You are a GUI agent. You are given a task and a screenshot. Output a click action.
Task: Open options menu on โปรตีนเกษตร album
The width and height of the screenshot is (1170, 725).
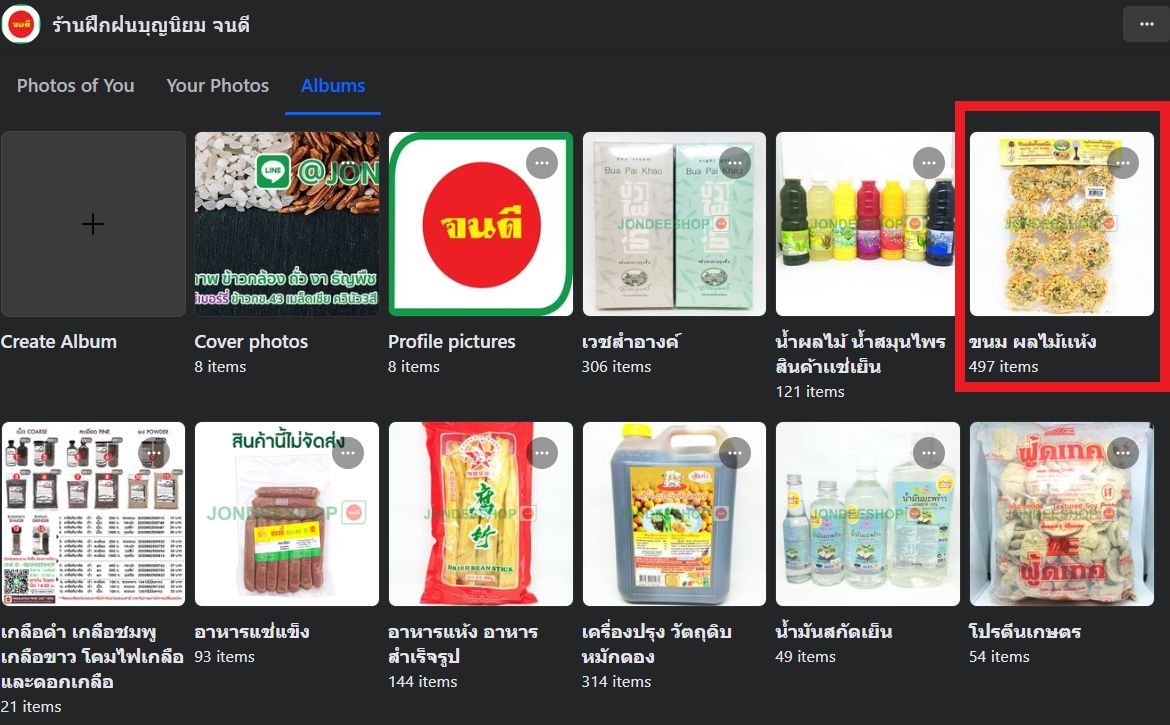[x=1123, y=453]
